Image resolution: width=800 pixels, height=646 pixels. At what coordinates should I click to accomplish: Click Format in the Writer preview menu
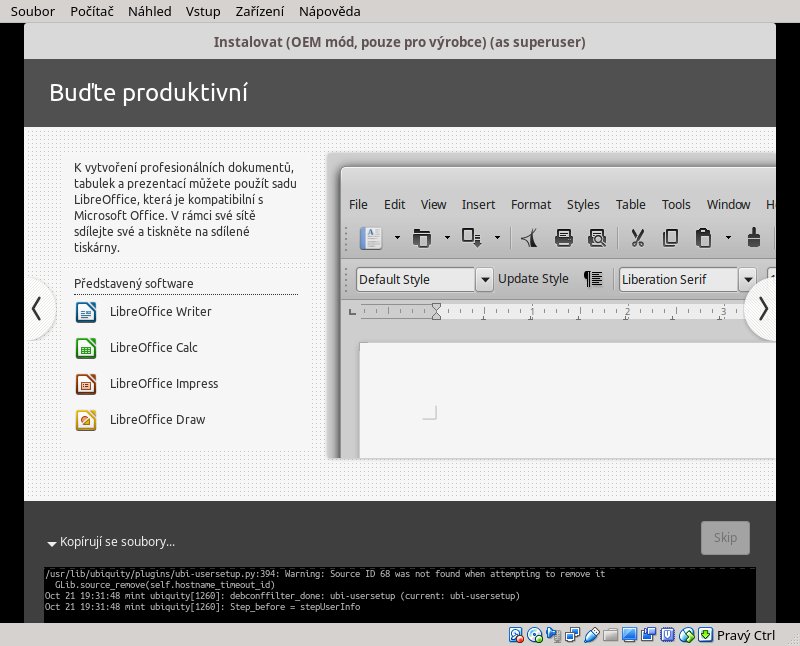tap(531, 205)
